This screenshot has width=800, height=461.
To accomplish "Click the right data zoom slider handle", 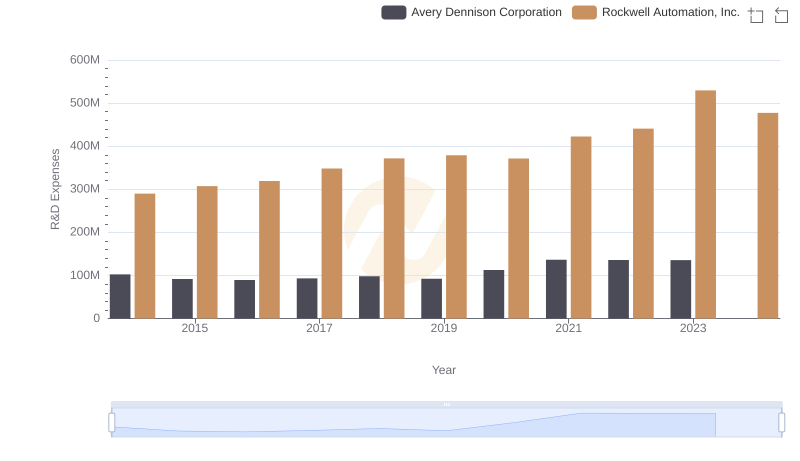I will [781, 423].
